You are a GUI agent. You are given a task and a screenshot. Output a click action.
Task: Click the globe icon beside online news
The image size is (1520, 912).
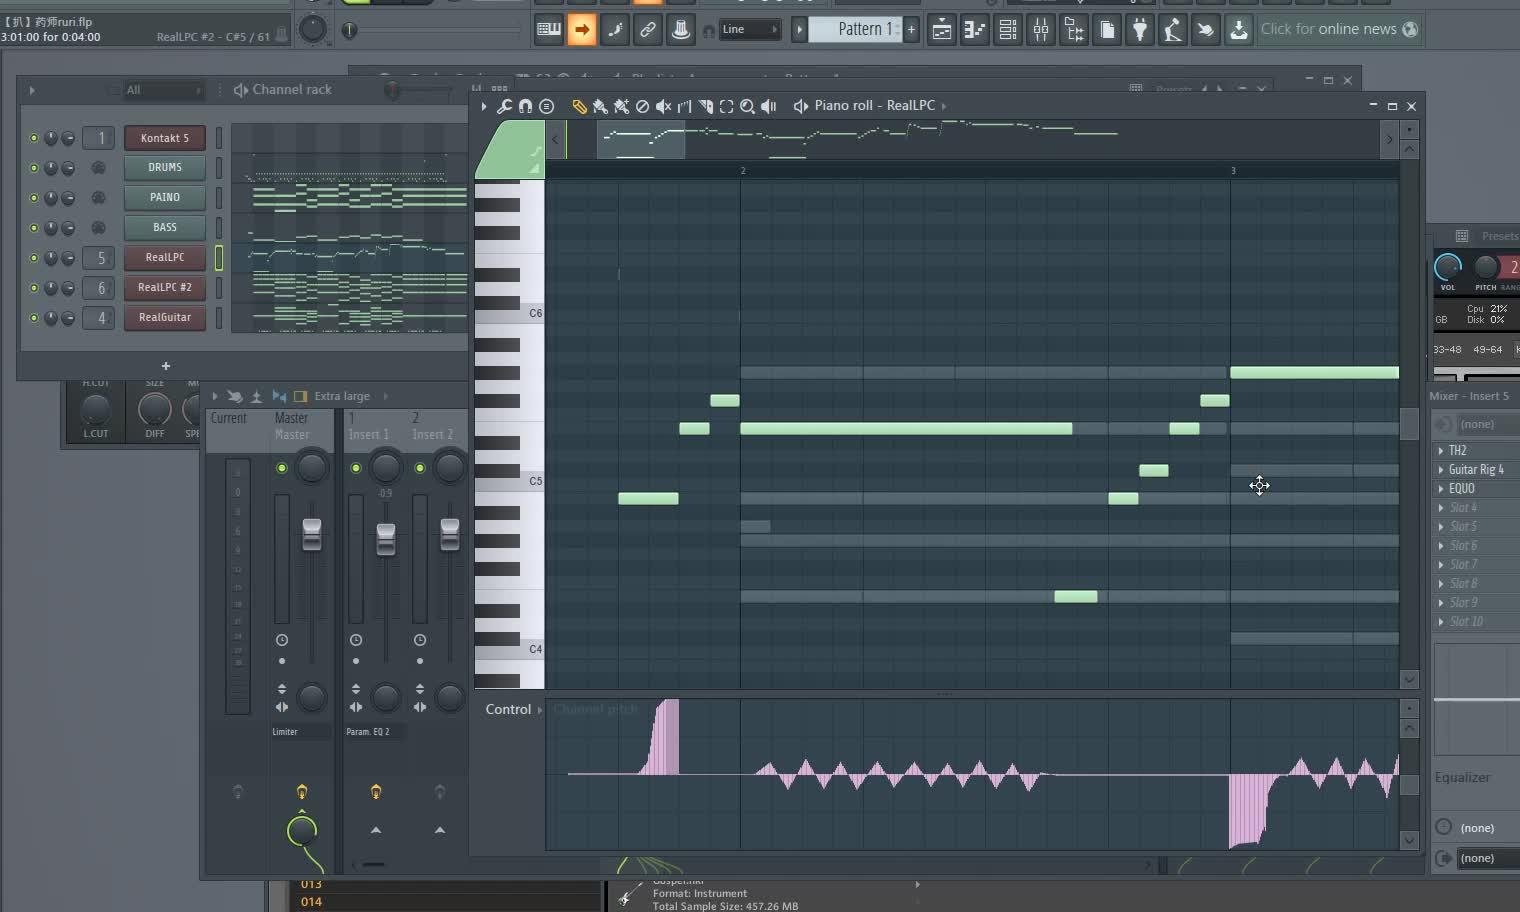point(1410,29)
